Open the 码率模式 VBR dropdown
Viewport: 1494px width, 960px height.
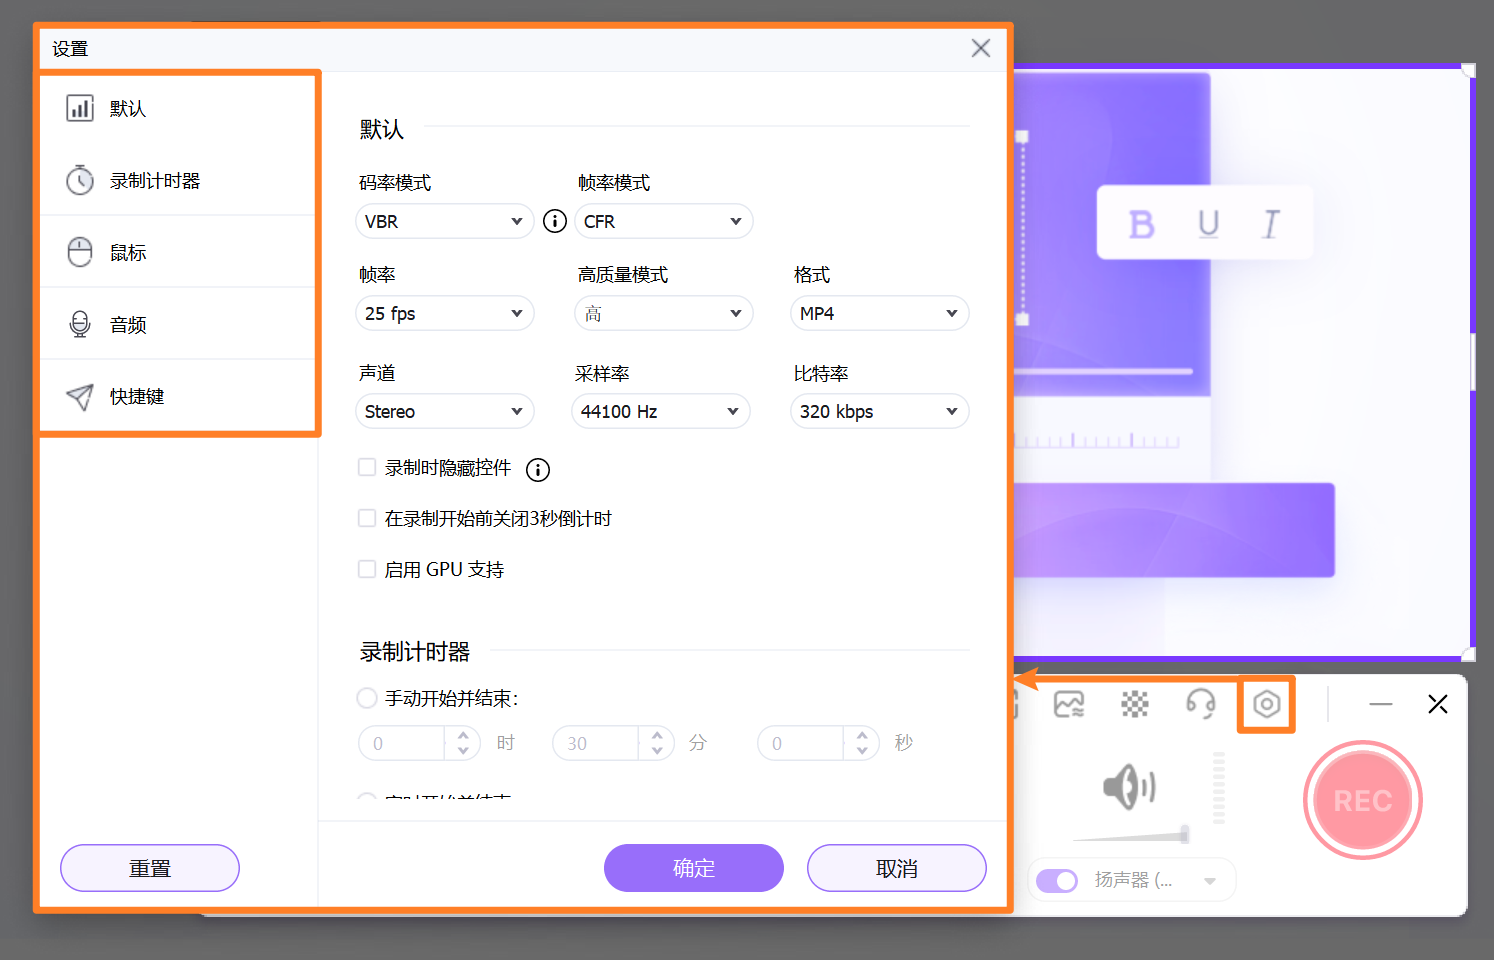(x=444, y=221)
